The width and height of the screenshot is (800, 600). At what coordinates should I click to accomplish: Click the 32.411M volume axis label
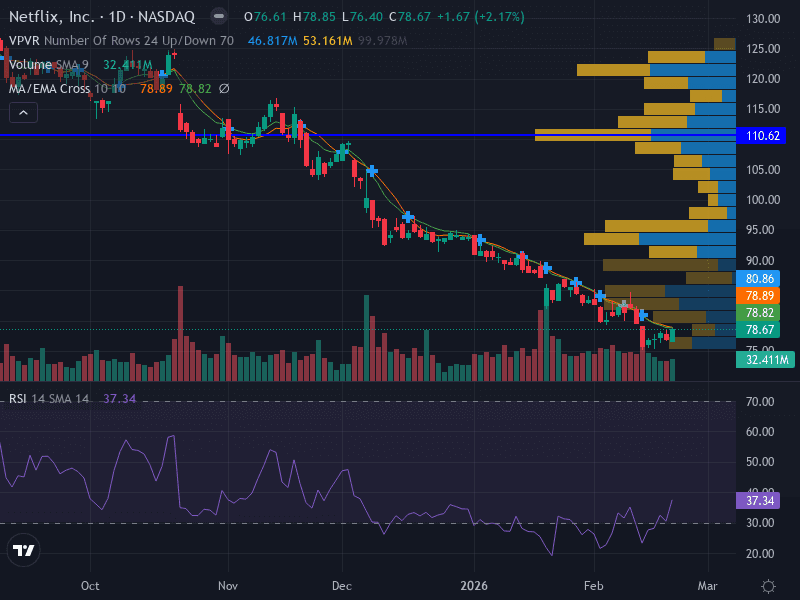click(766, 360)
